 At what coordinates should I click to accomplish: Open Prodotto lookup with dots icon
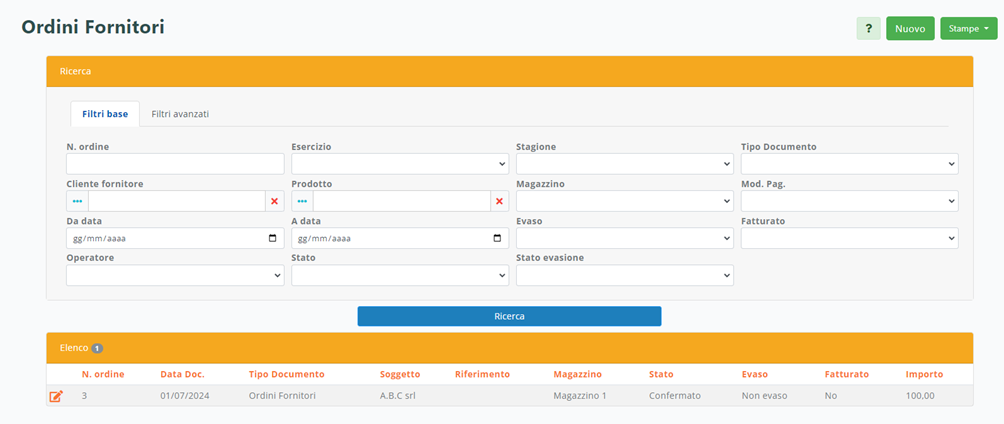tap(302, 201)
